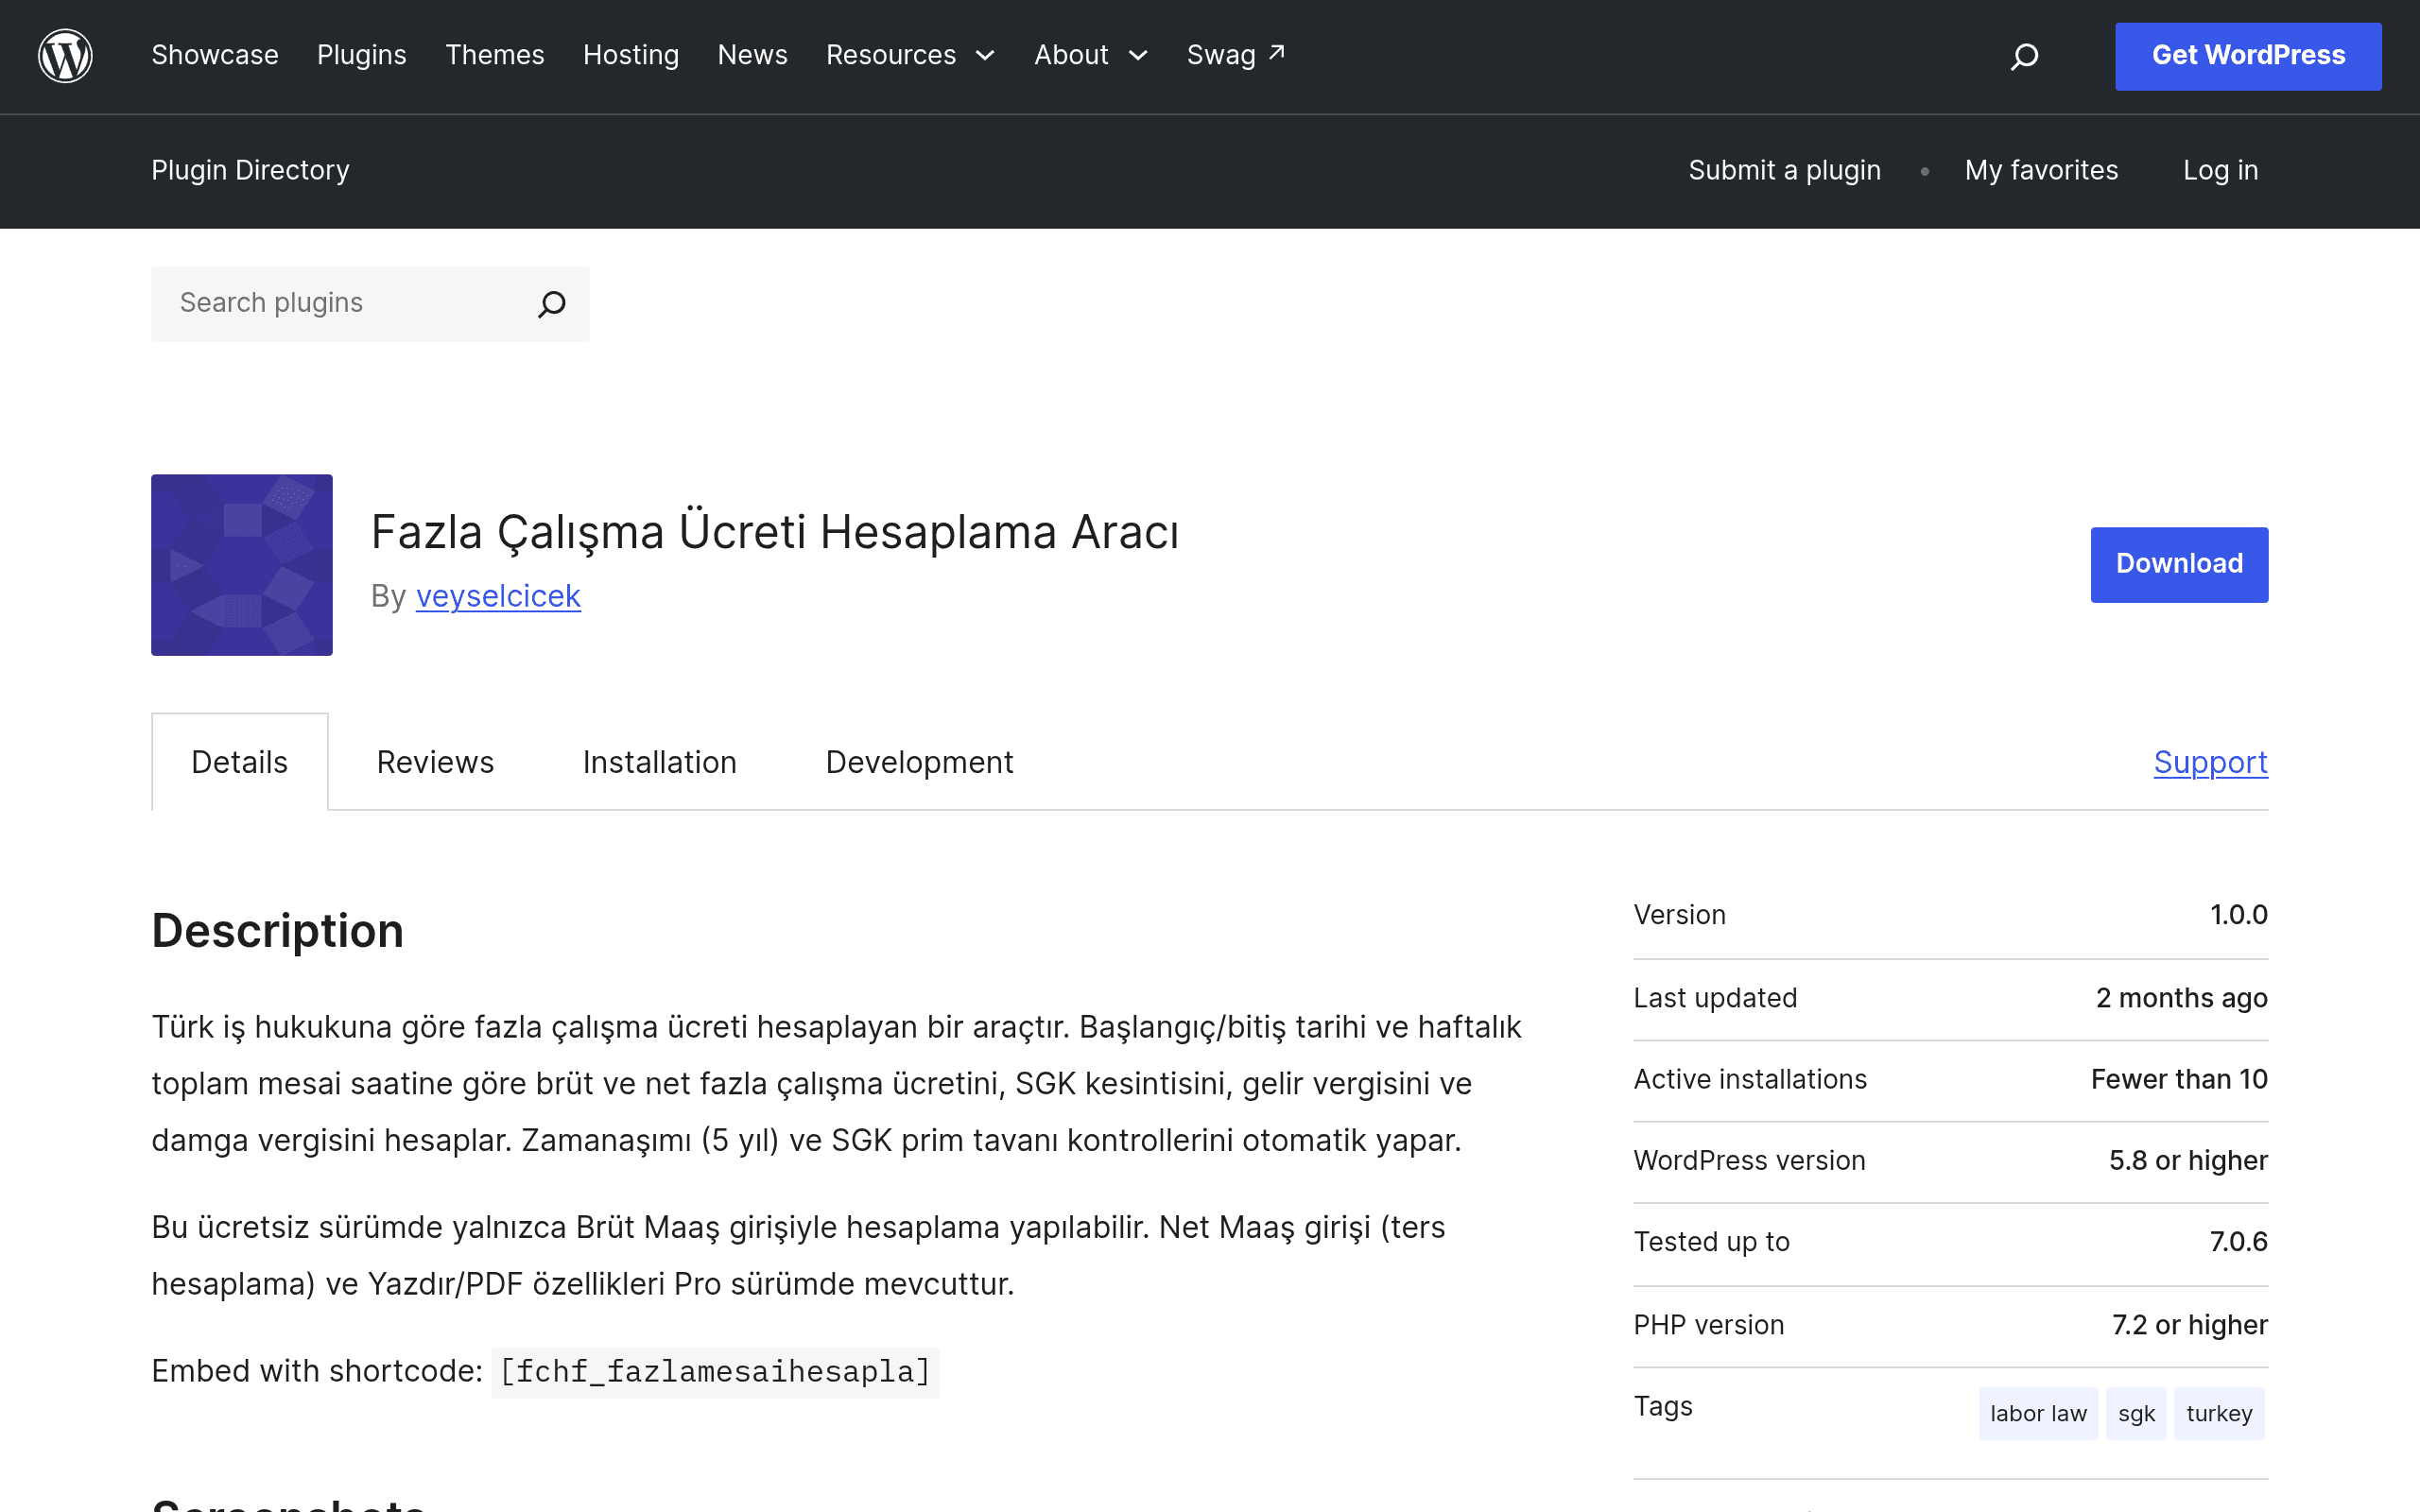Click the tested up to value 7.0.6

pos(2238,1242)
